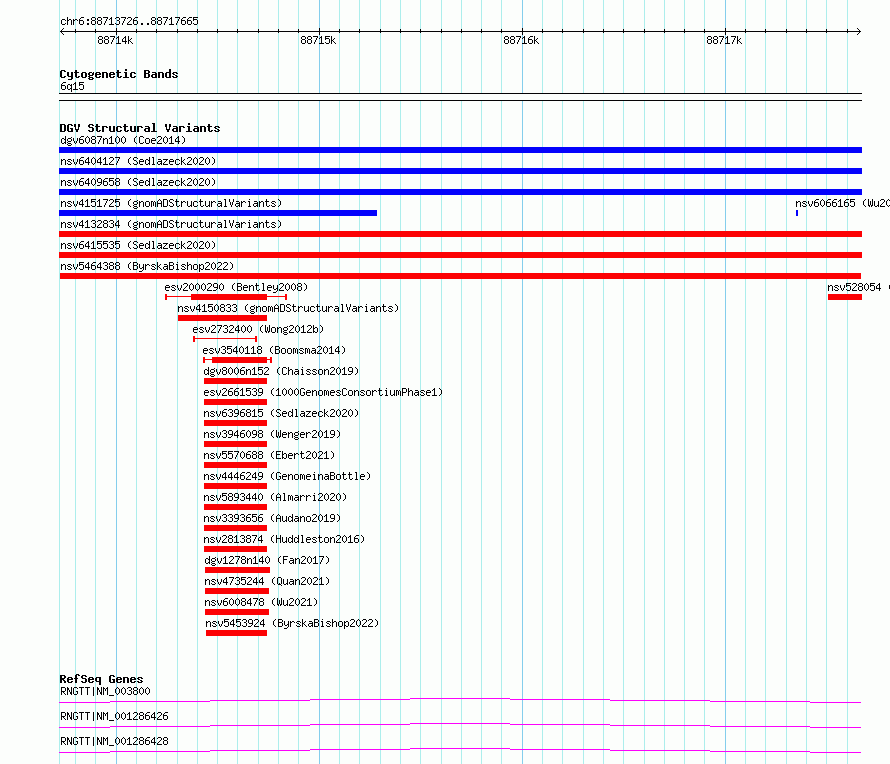
Task: Click the blue bar under nsv6404127
Action: pos(460,171)
